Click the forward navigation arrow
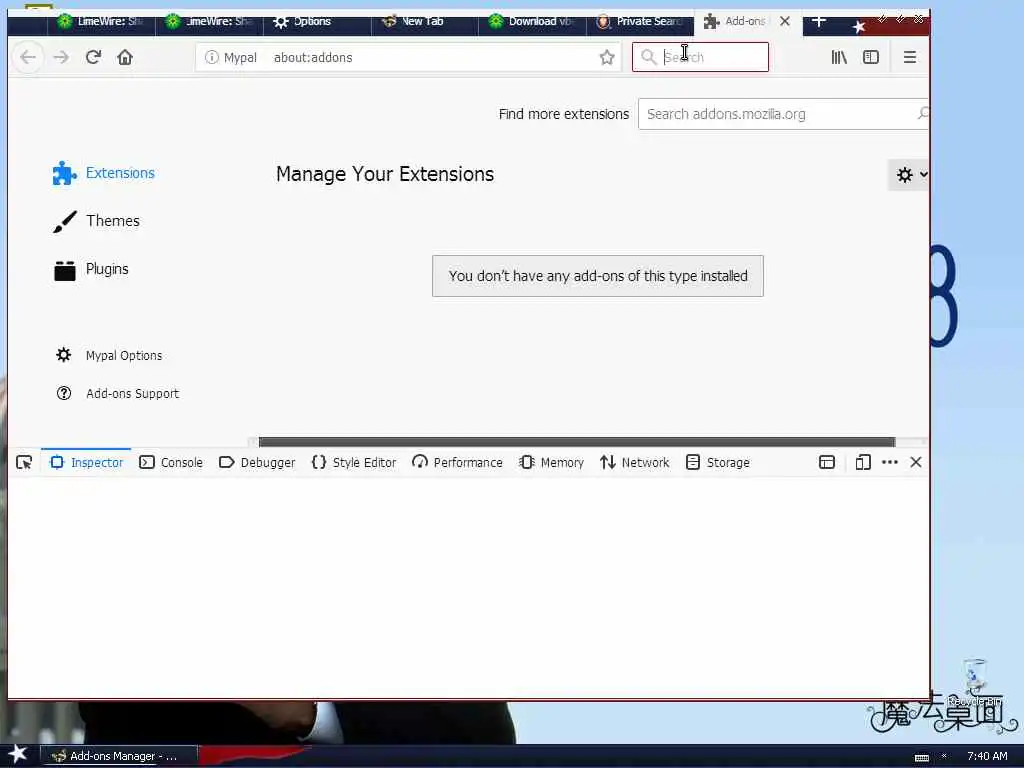This screenshot has height=768, width=1024. click(61, 57)
